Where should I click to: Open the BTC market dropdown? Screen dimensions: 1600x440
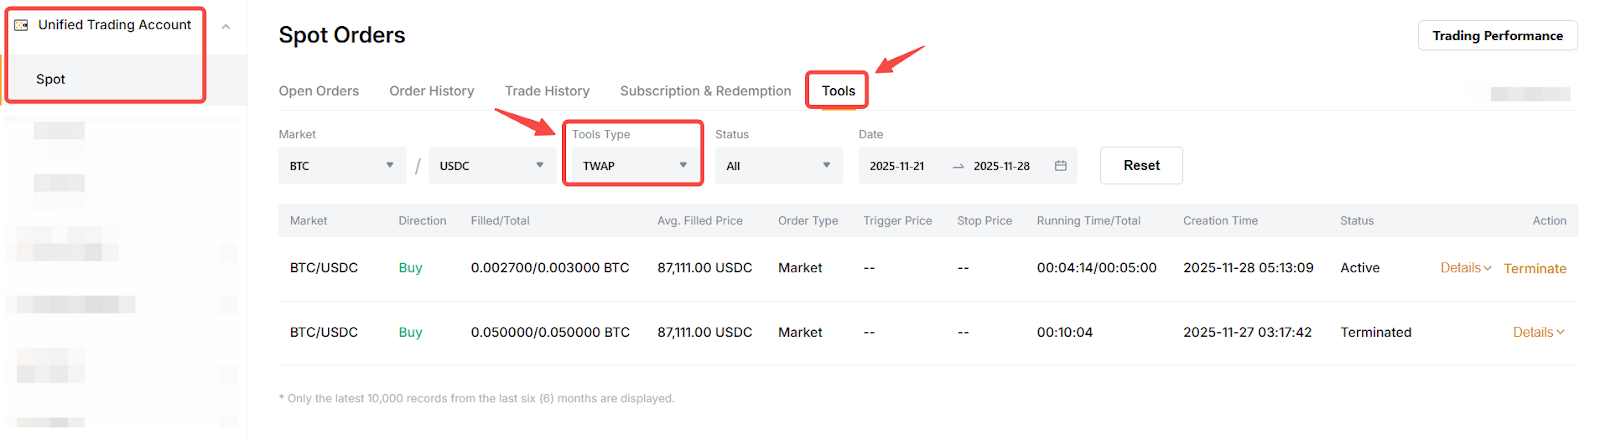click(x=342, y=166)
